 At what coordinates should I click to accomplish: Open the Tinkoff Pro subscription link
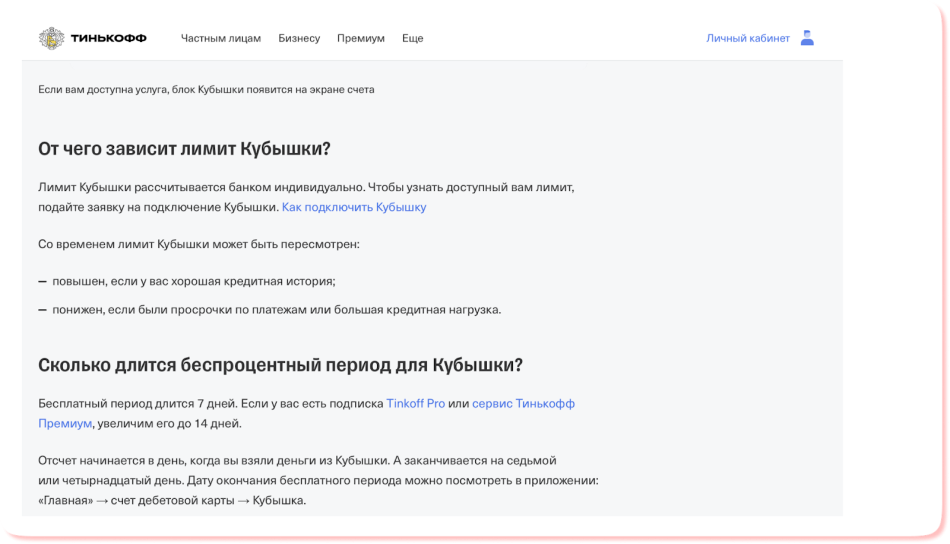[x=415, y=403]
